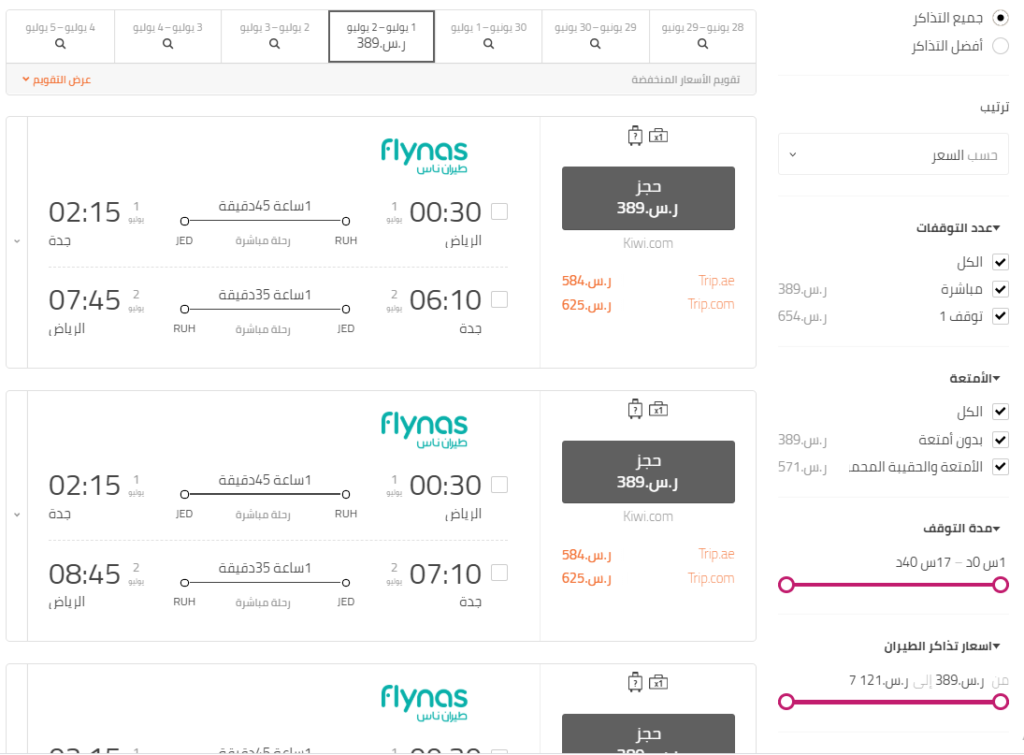
Task: Click search icon under 30 يونيو – 1 يوليو
Action: 488,44
